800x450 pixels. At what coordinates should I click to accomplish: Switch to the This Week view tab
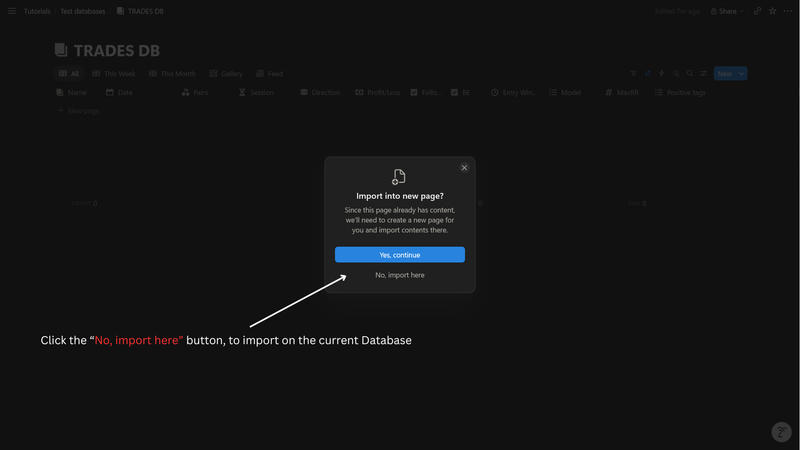(113, 74)
